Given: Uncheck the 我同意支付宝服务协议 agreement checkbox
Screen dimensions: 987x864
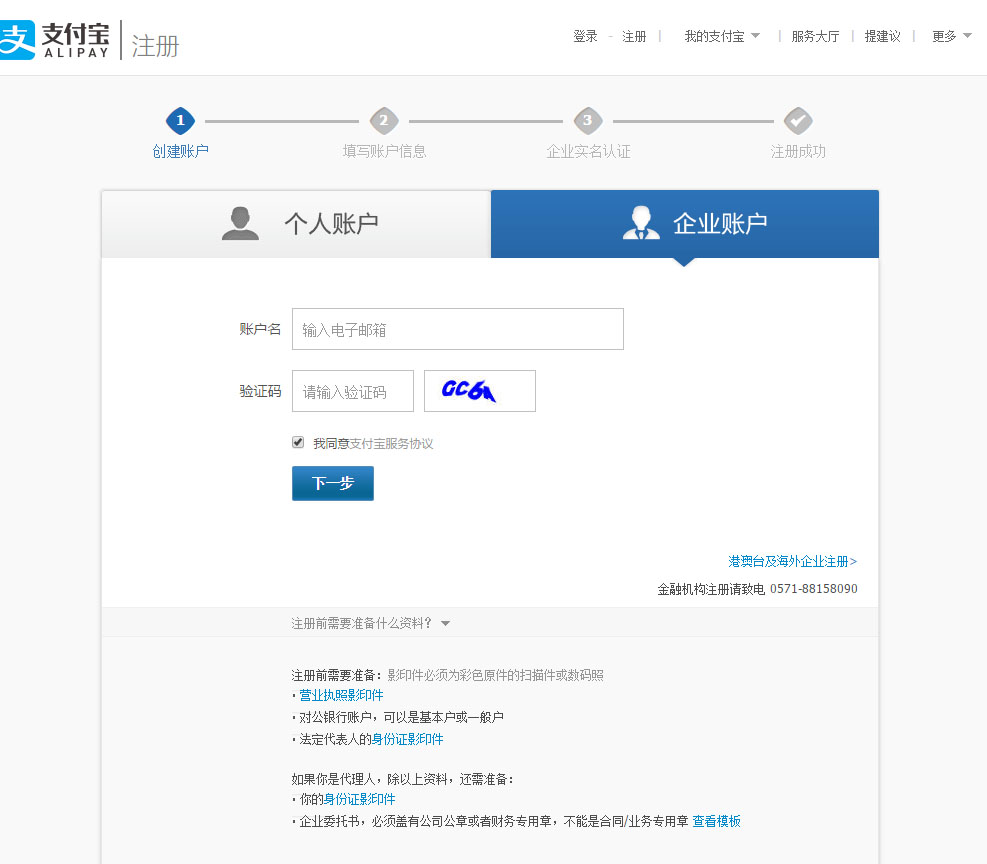Looking at the screenshot, I should tap(297, 441).
